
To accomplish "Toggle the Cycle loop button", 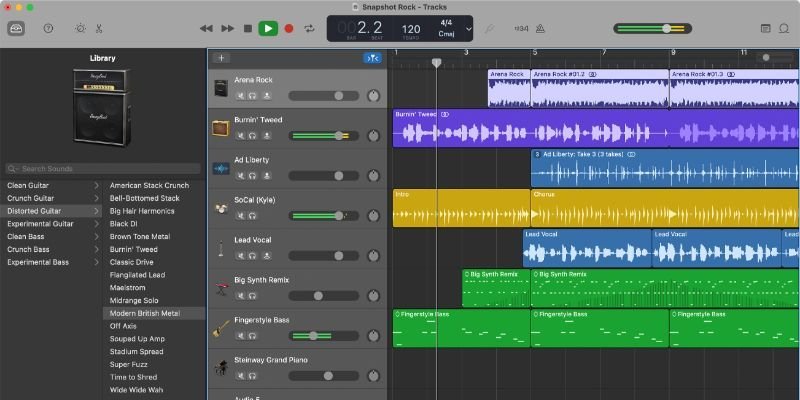I will point(310,29).
